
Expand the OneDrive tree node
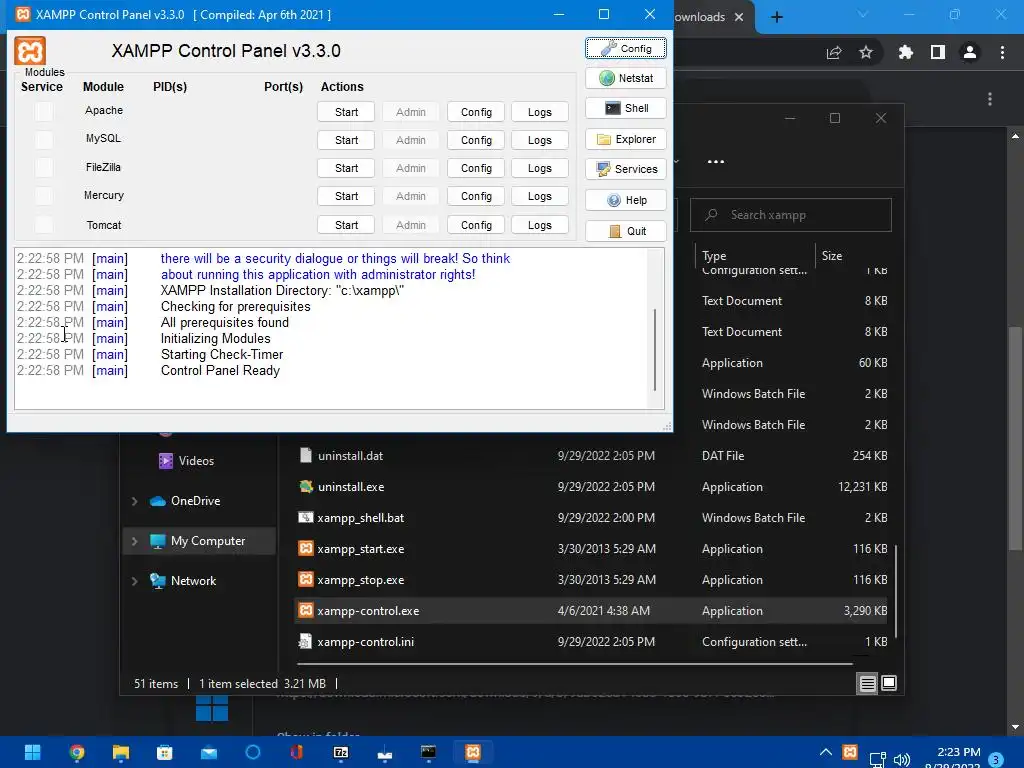[x=135, y=501]
